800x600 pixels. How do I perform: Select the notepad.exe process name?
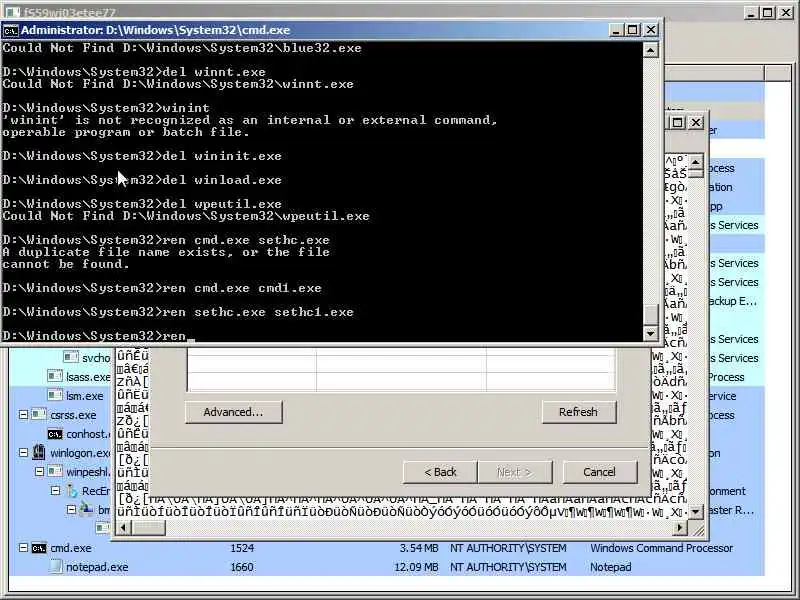point(97,567)
